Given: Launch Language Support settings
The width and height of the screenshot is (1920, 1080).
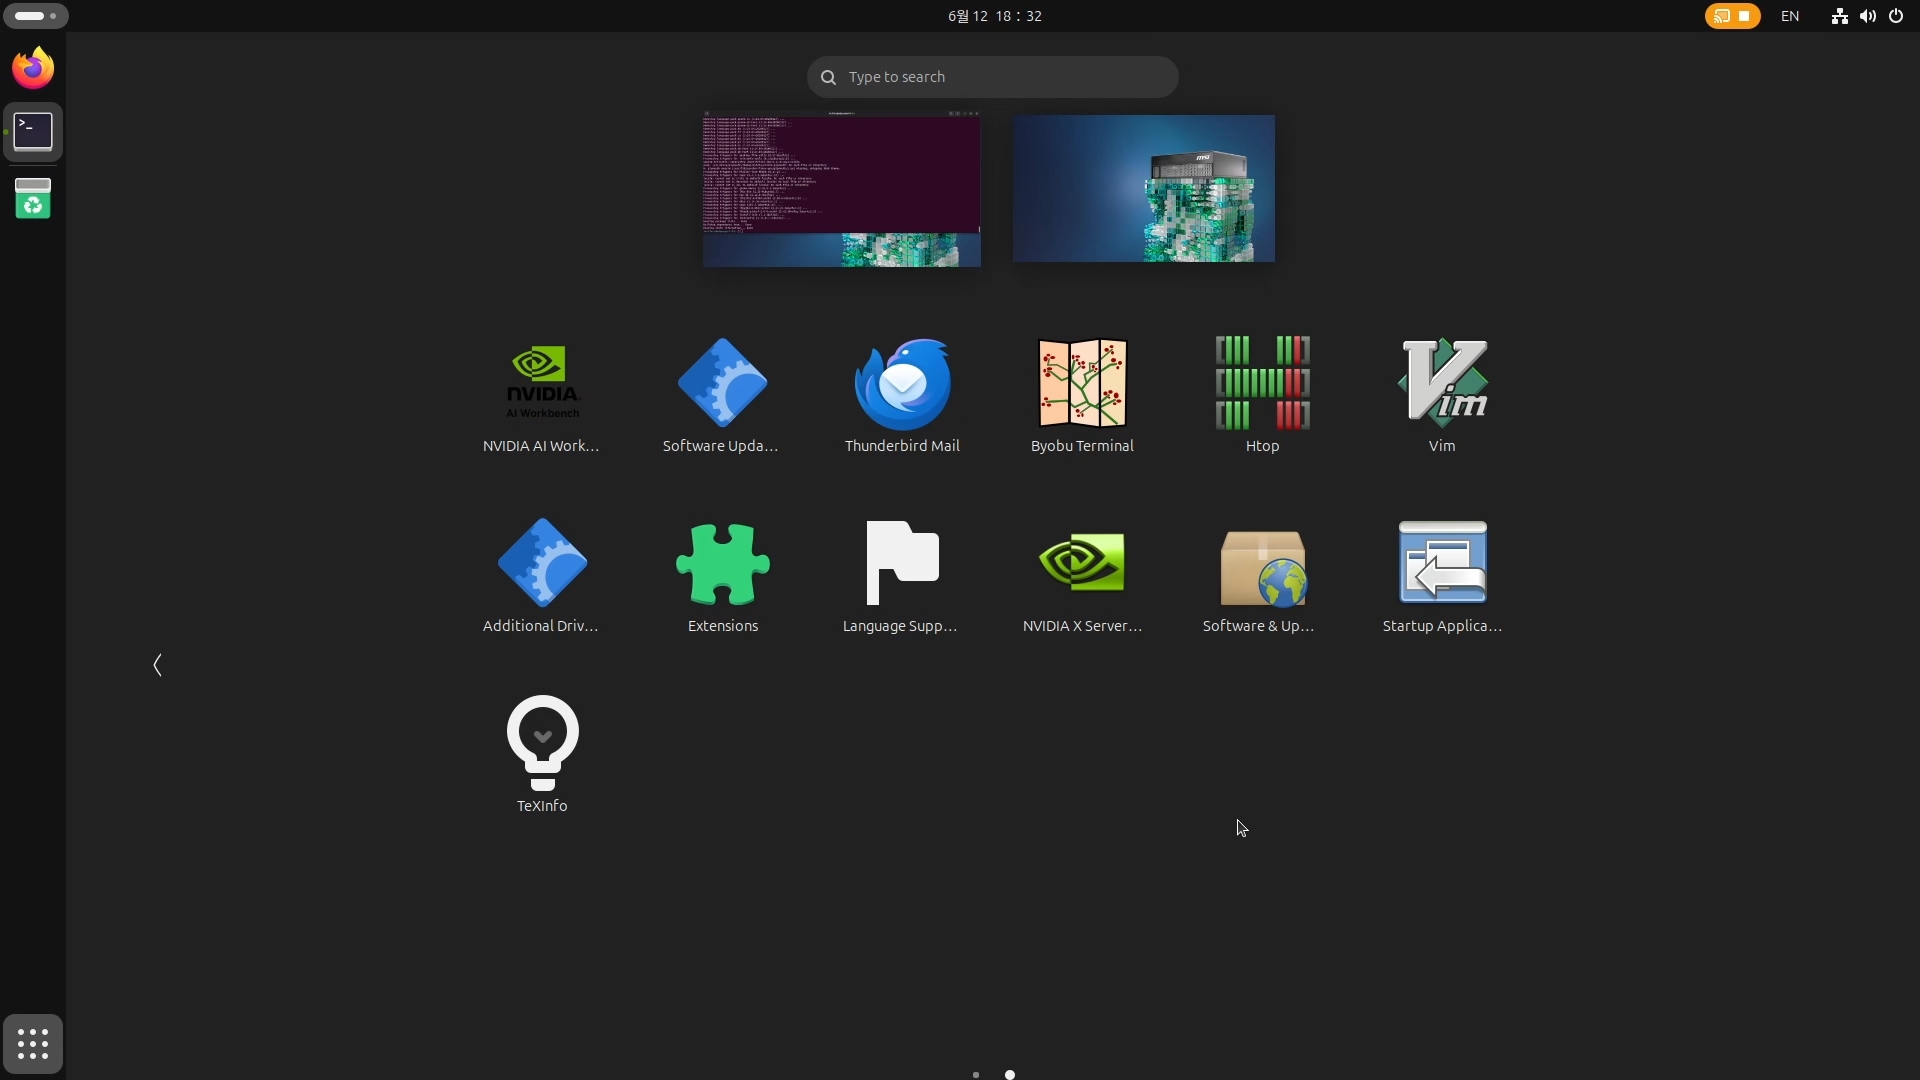Looking at the screenshot, I should click(901, 576).
